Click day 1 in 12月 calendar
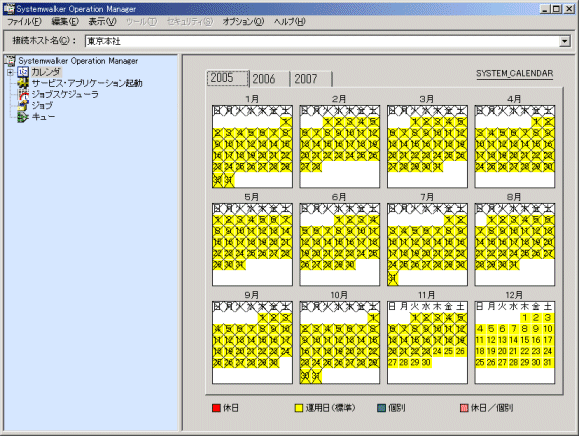This screenshot has width=579, height=436. [x=525, y=317]
